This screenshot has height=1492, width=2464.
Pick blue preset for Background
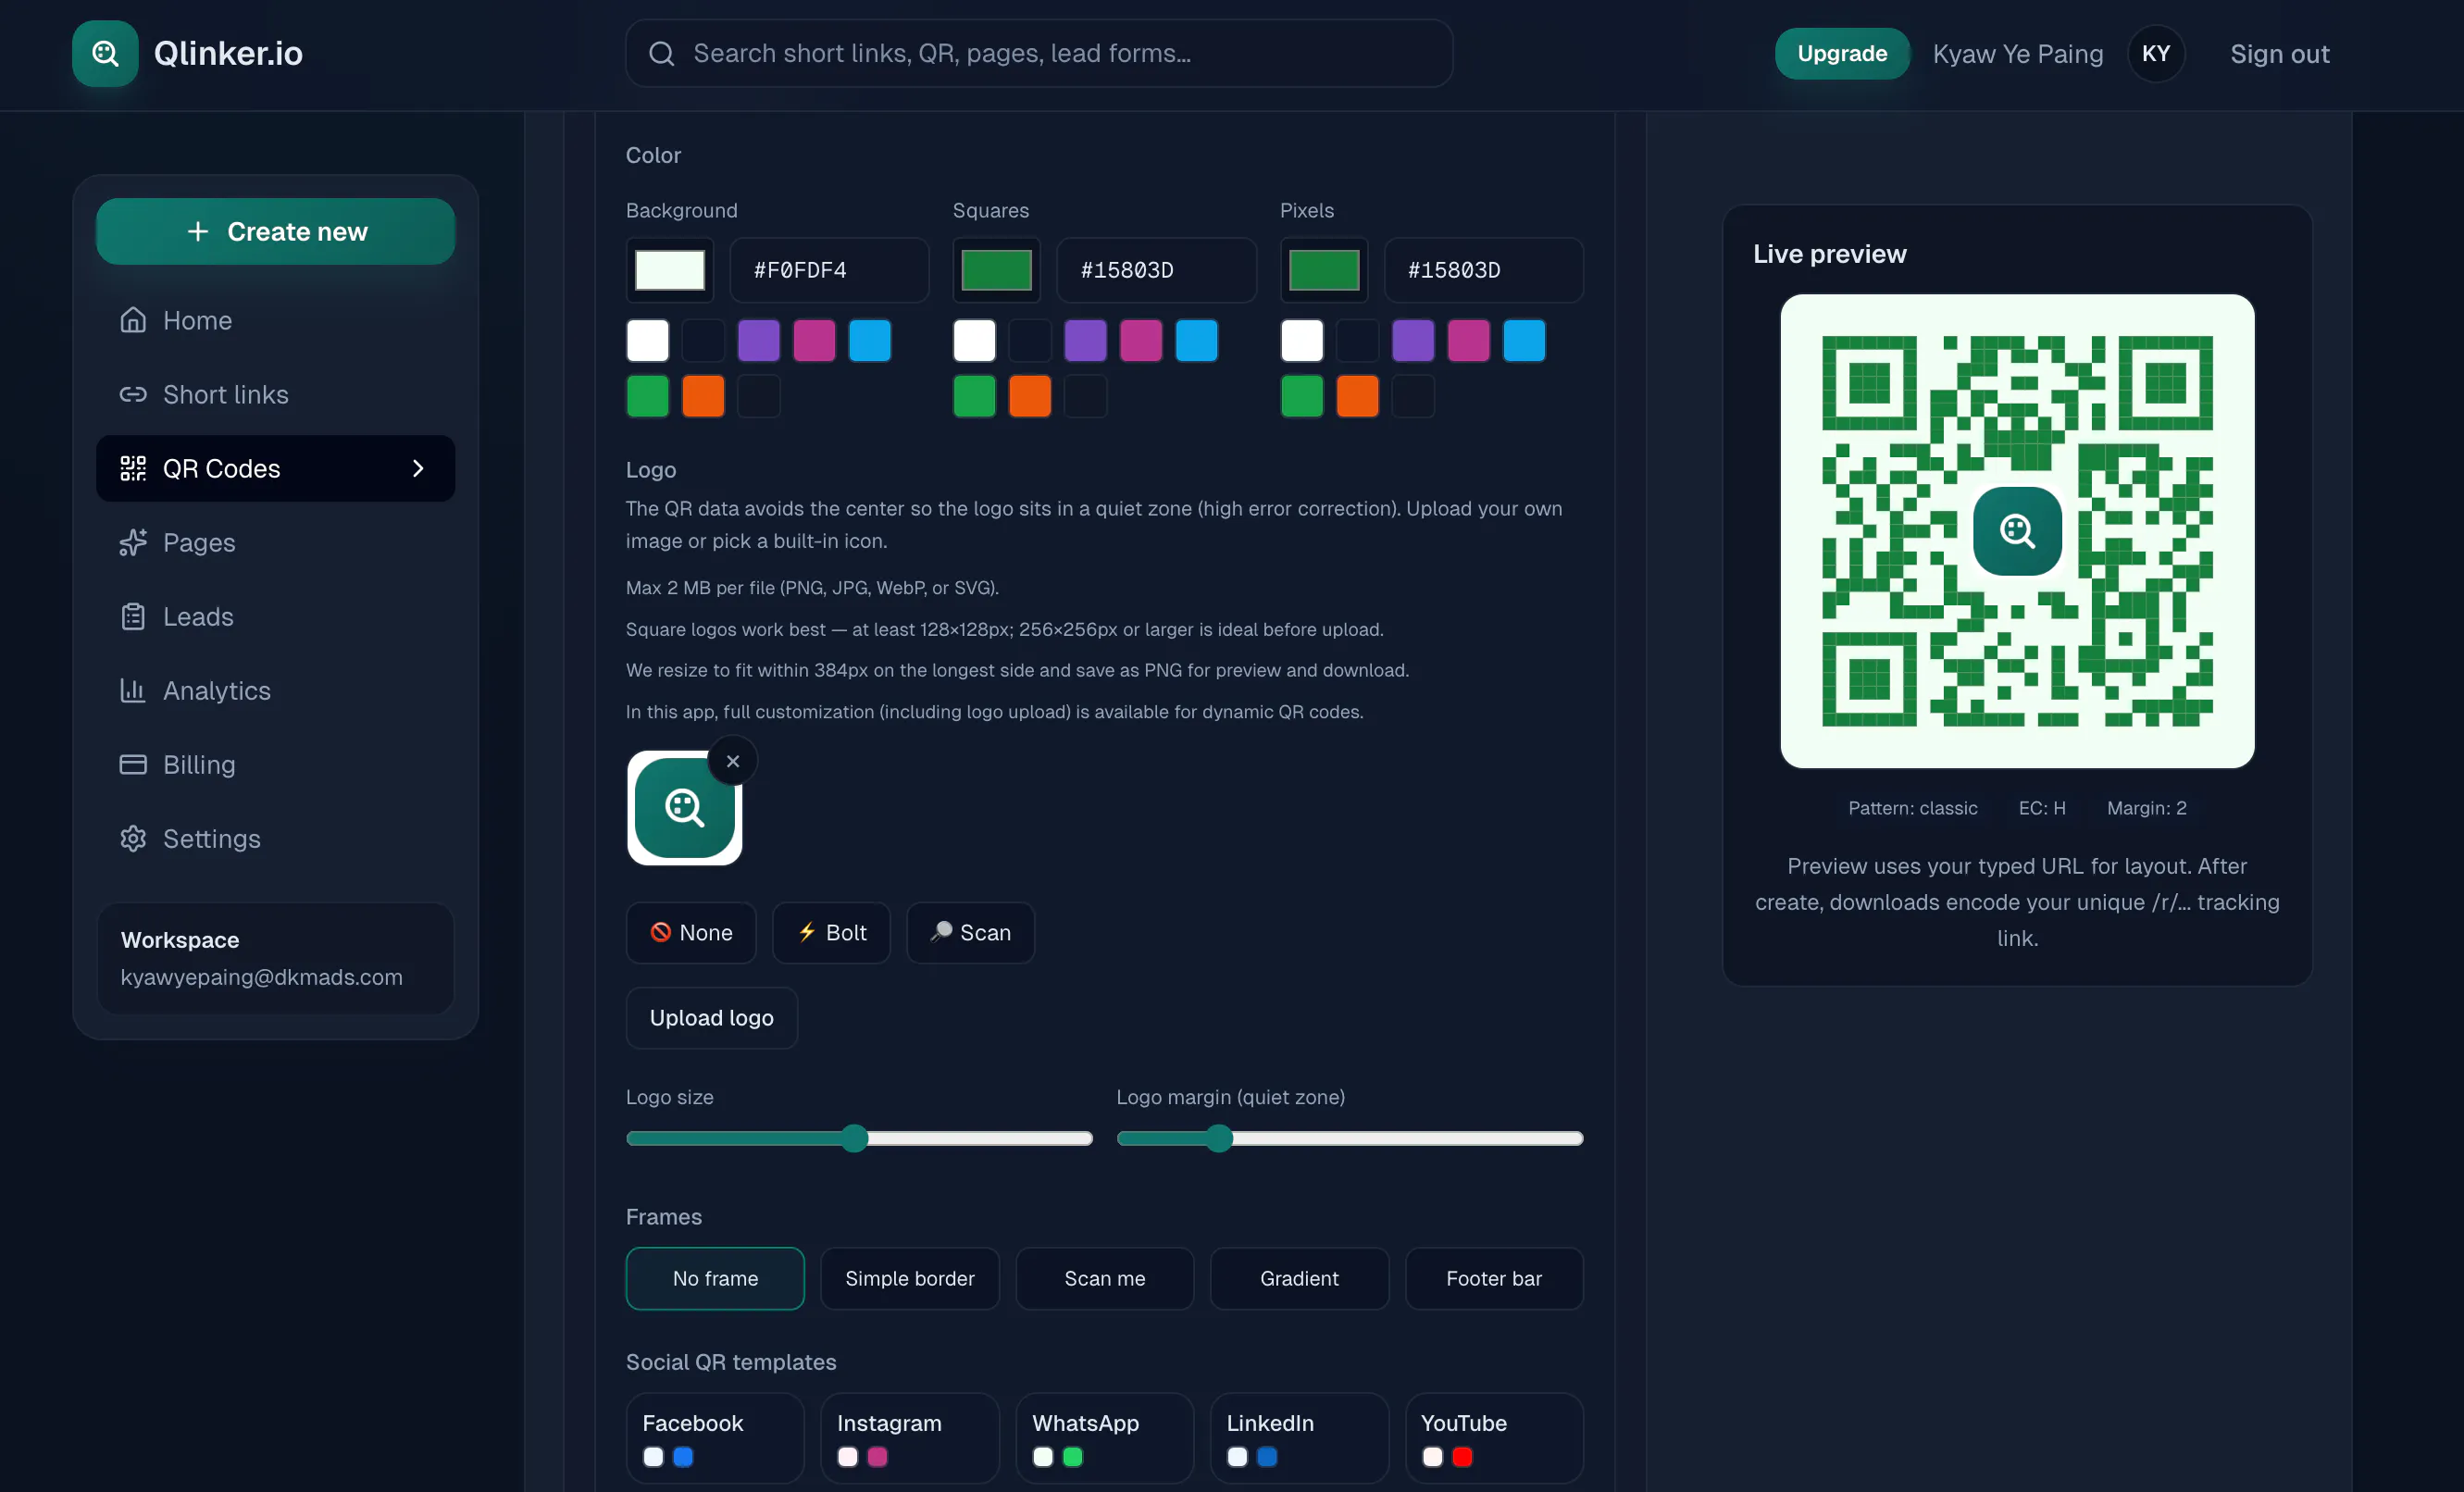[870, 341]
